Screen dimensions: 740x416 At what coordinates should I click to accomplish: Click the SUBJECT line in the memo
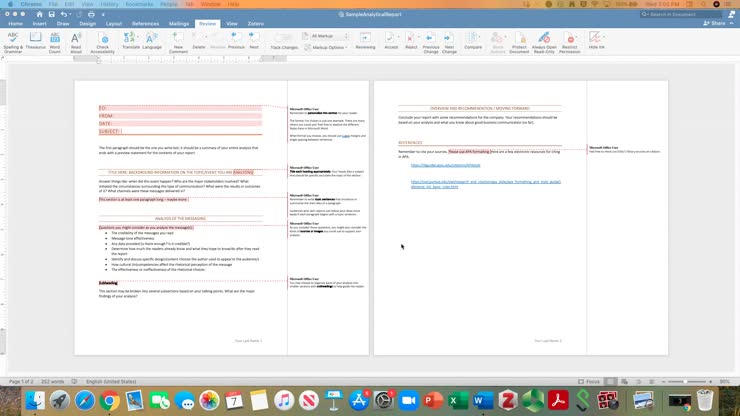pyautogui.click(x=180, y=131)
